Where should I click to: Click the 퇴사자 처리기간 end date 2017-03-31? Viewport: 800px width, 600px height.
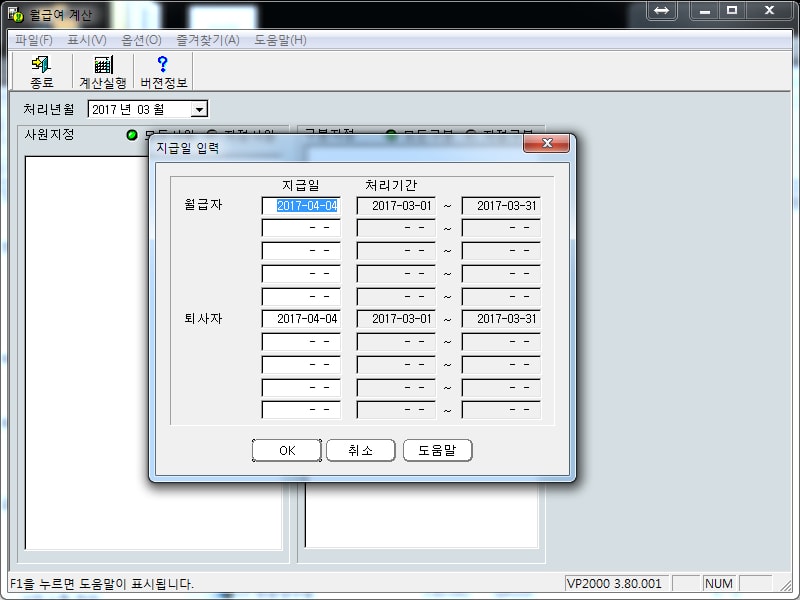(x=501, y=319)
